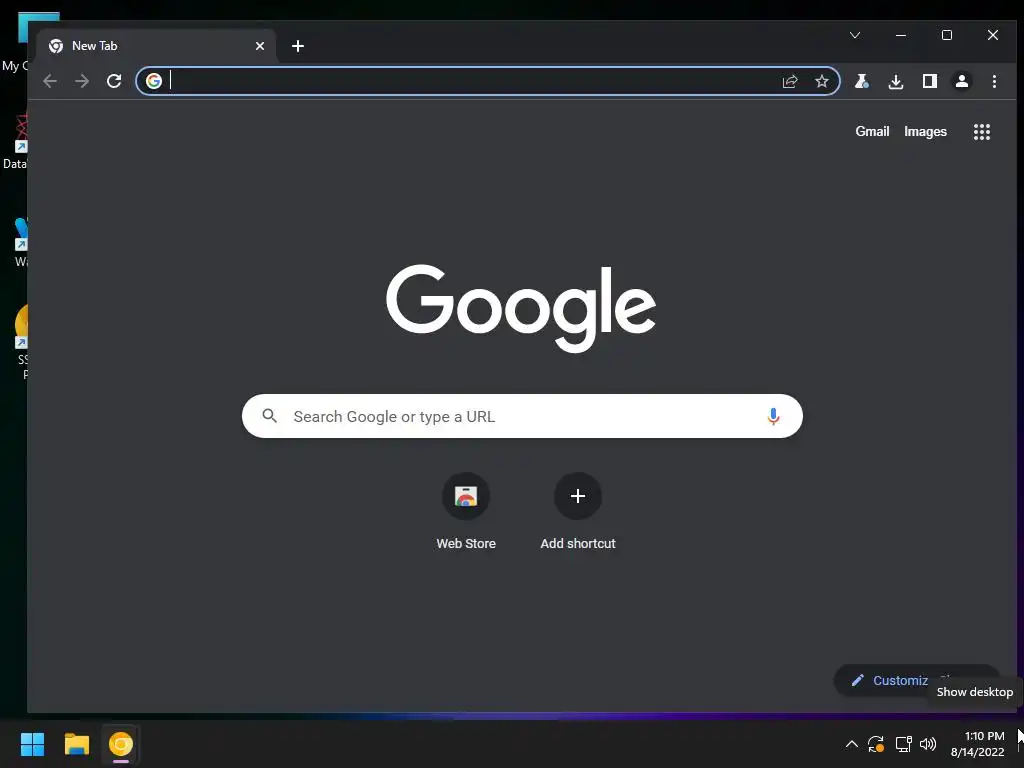Viewport: 1024px width, 768px height.
Task: Open the Images link
Action: click(x=925, y=131)
